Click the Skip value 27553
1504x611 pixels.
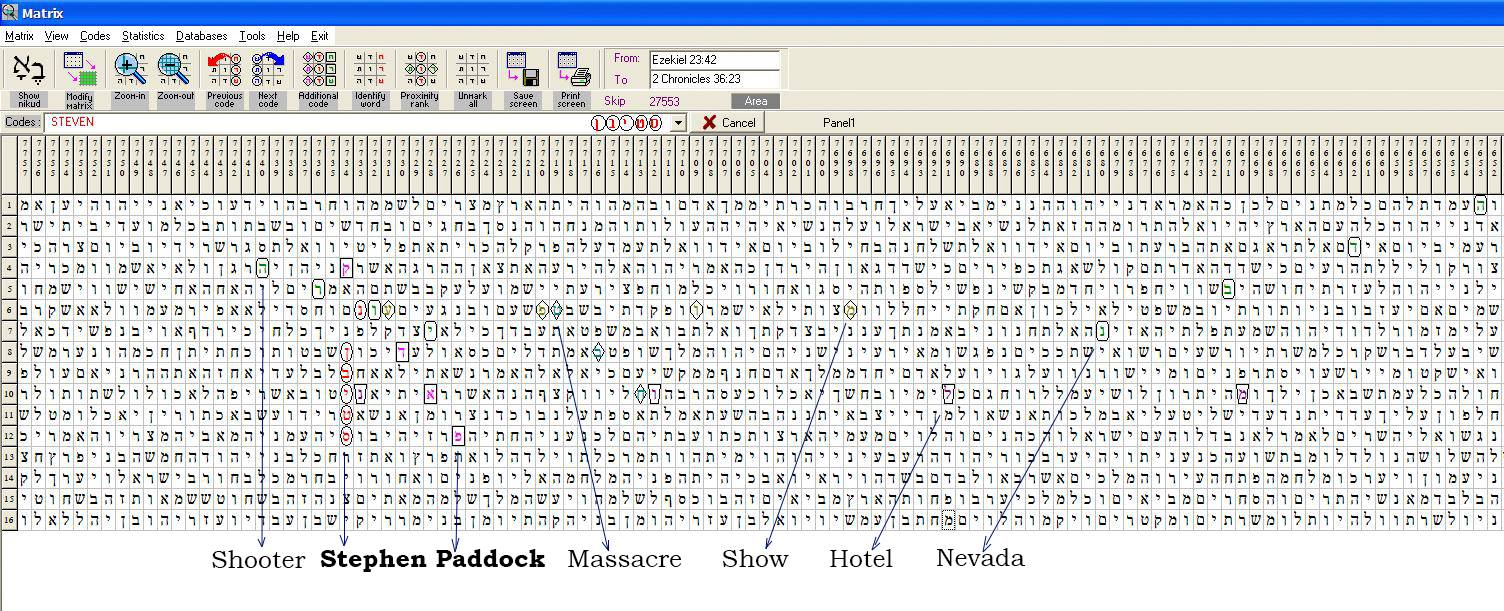(x=664, y=101)
